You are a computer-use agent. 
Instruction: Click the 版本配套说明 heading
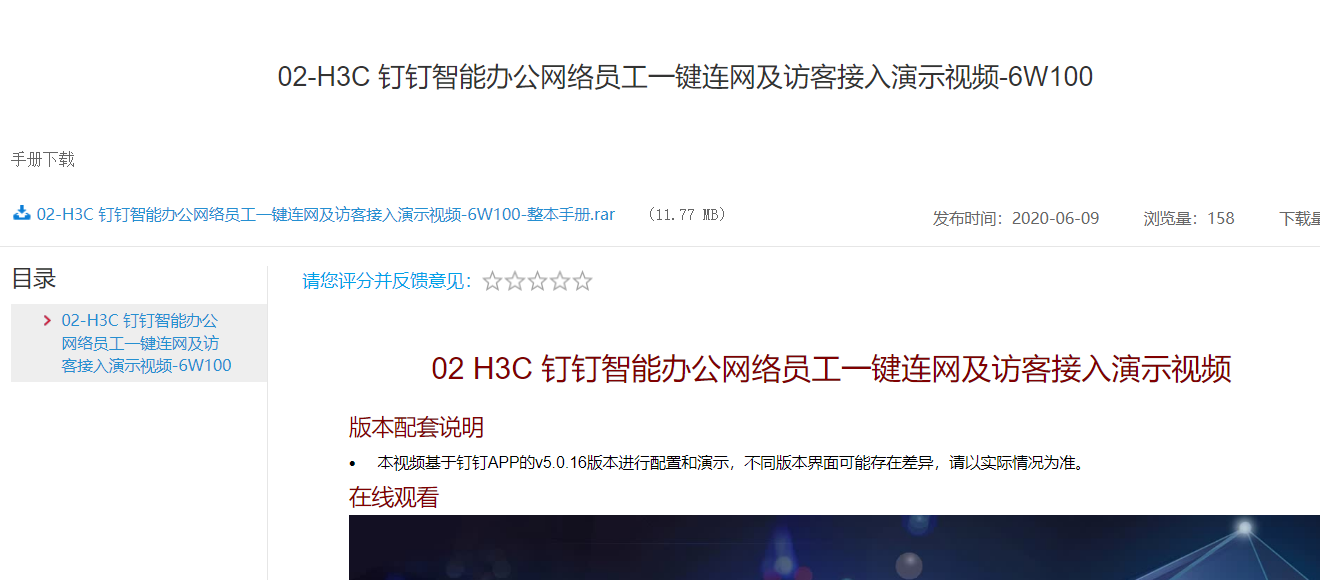point(416,428)
